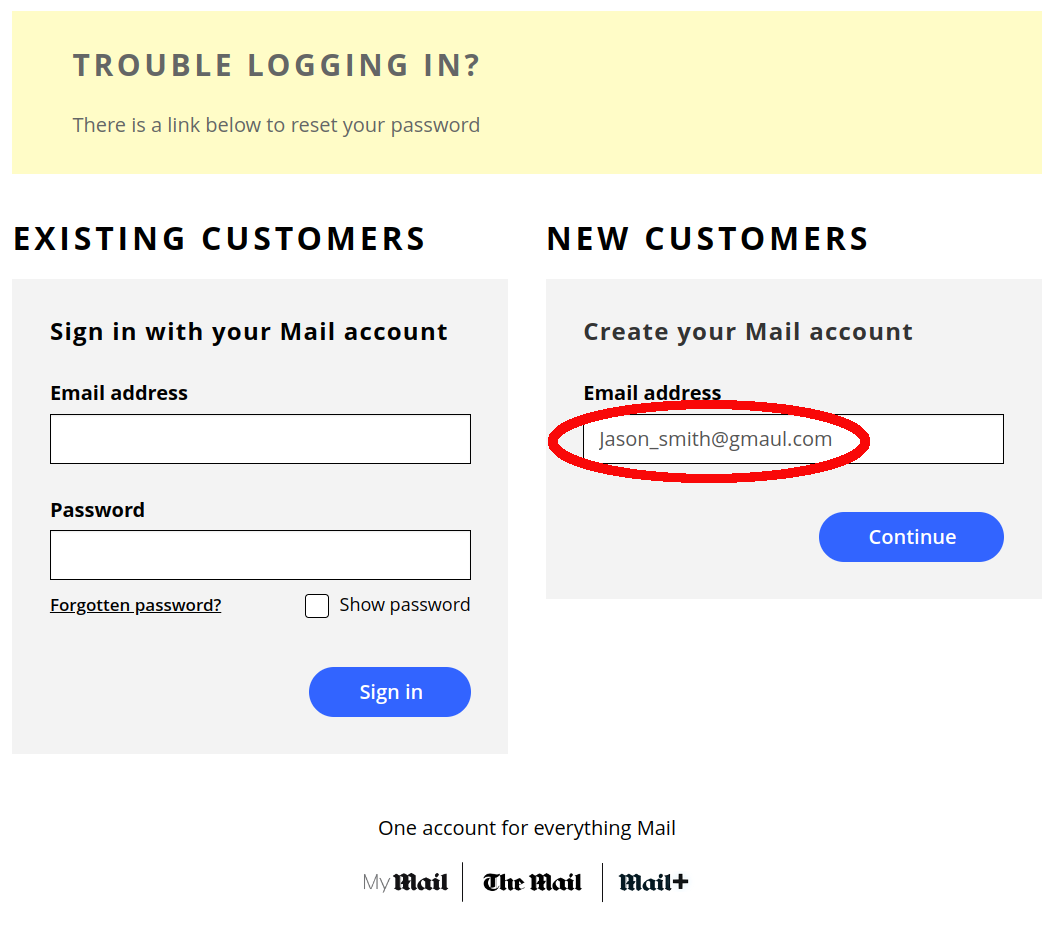Click the Email address label in New Customers panel
The image size is (1053, 938).
pos(652,392)
